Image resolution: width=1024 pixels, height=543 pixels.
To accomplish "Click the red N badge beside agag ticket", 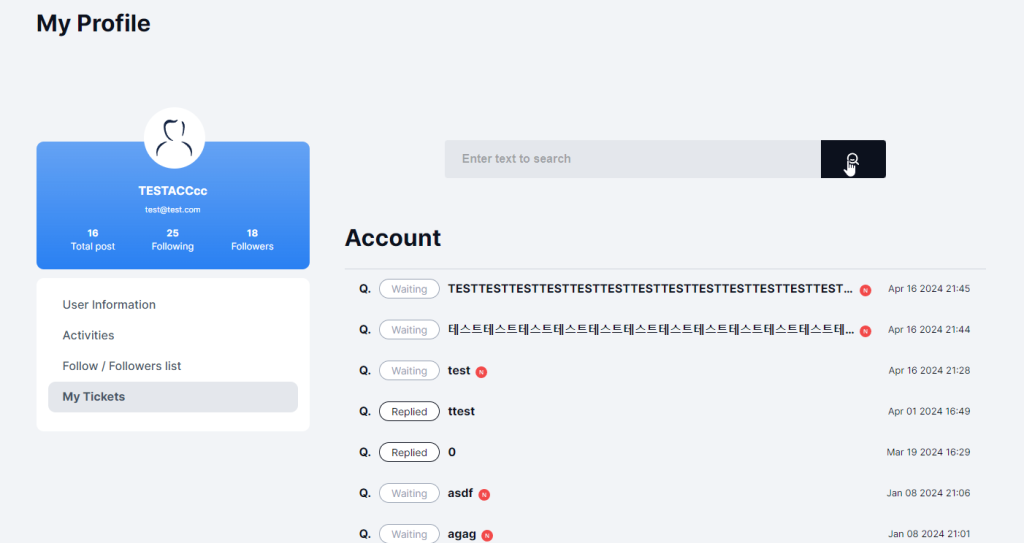I will coord(487,535).
